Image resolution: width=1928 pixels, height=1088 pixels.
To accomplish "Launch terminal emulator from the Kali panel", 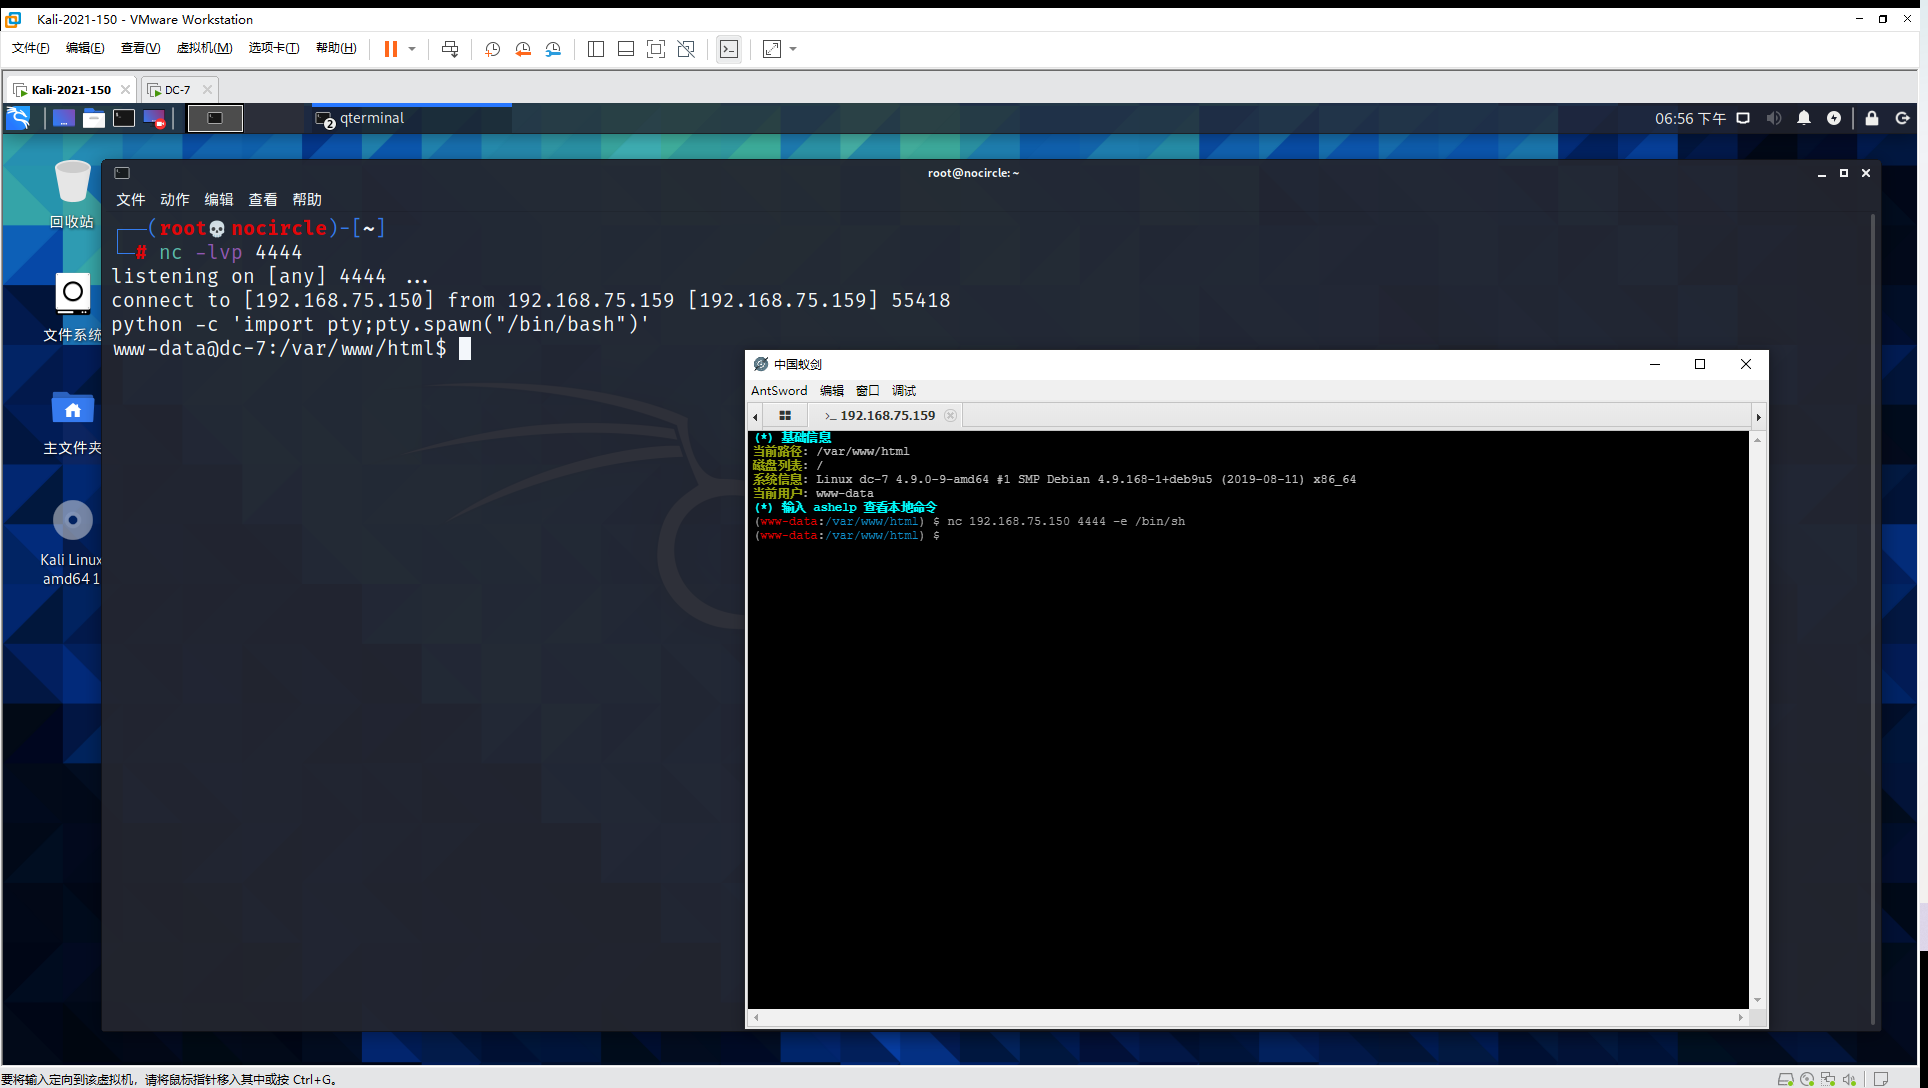I will [124, 118].
